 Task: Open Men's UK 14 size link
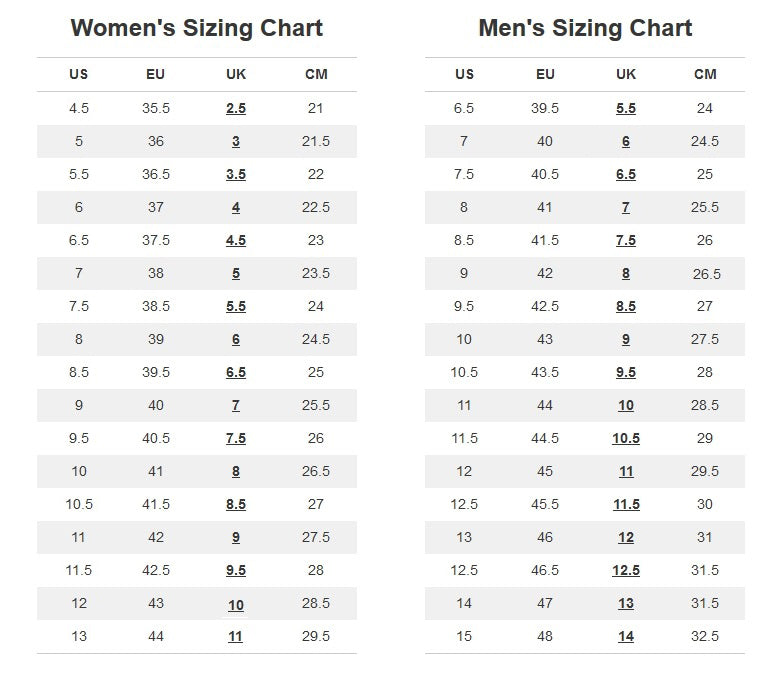pyautogui.click(x=626, y=637)
